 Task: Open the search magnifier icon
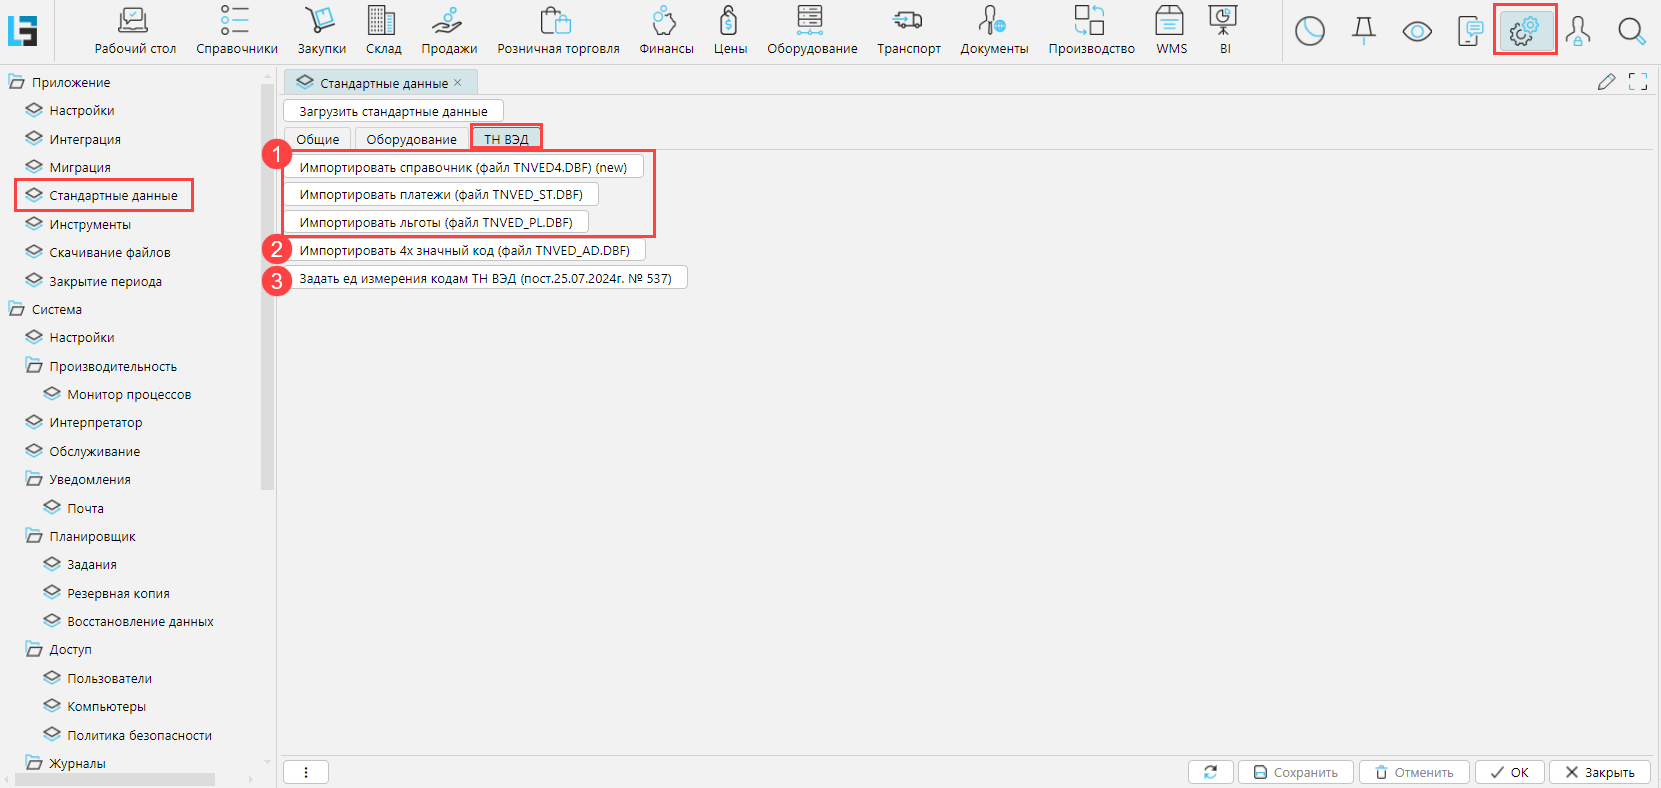pos(1631,31)
